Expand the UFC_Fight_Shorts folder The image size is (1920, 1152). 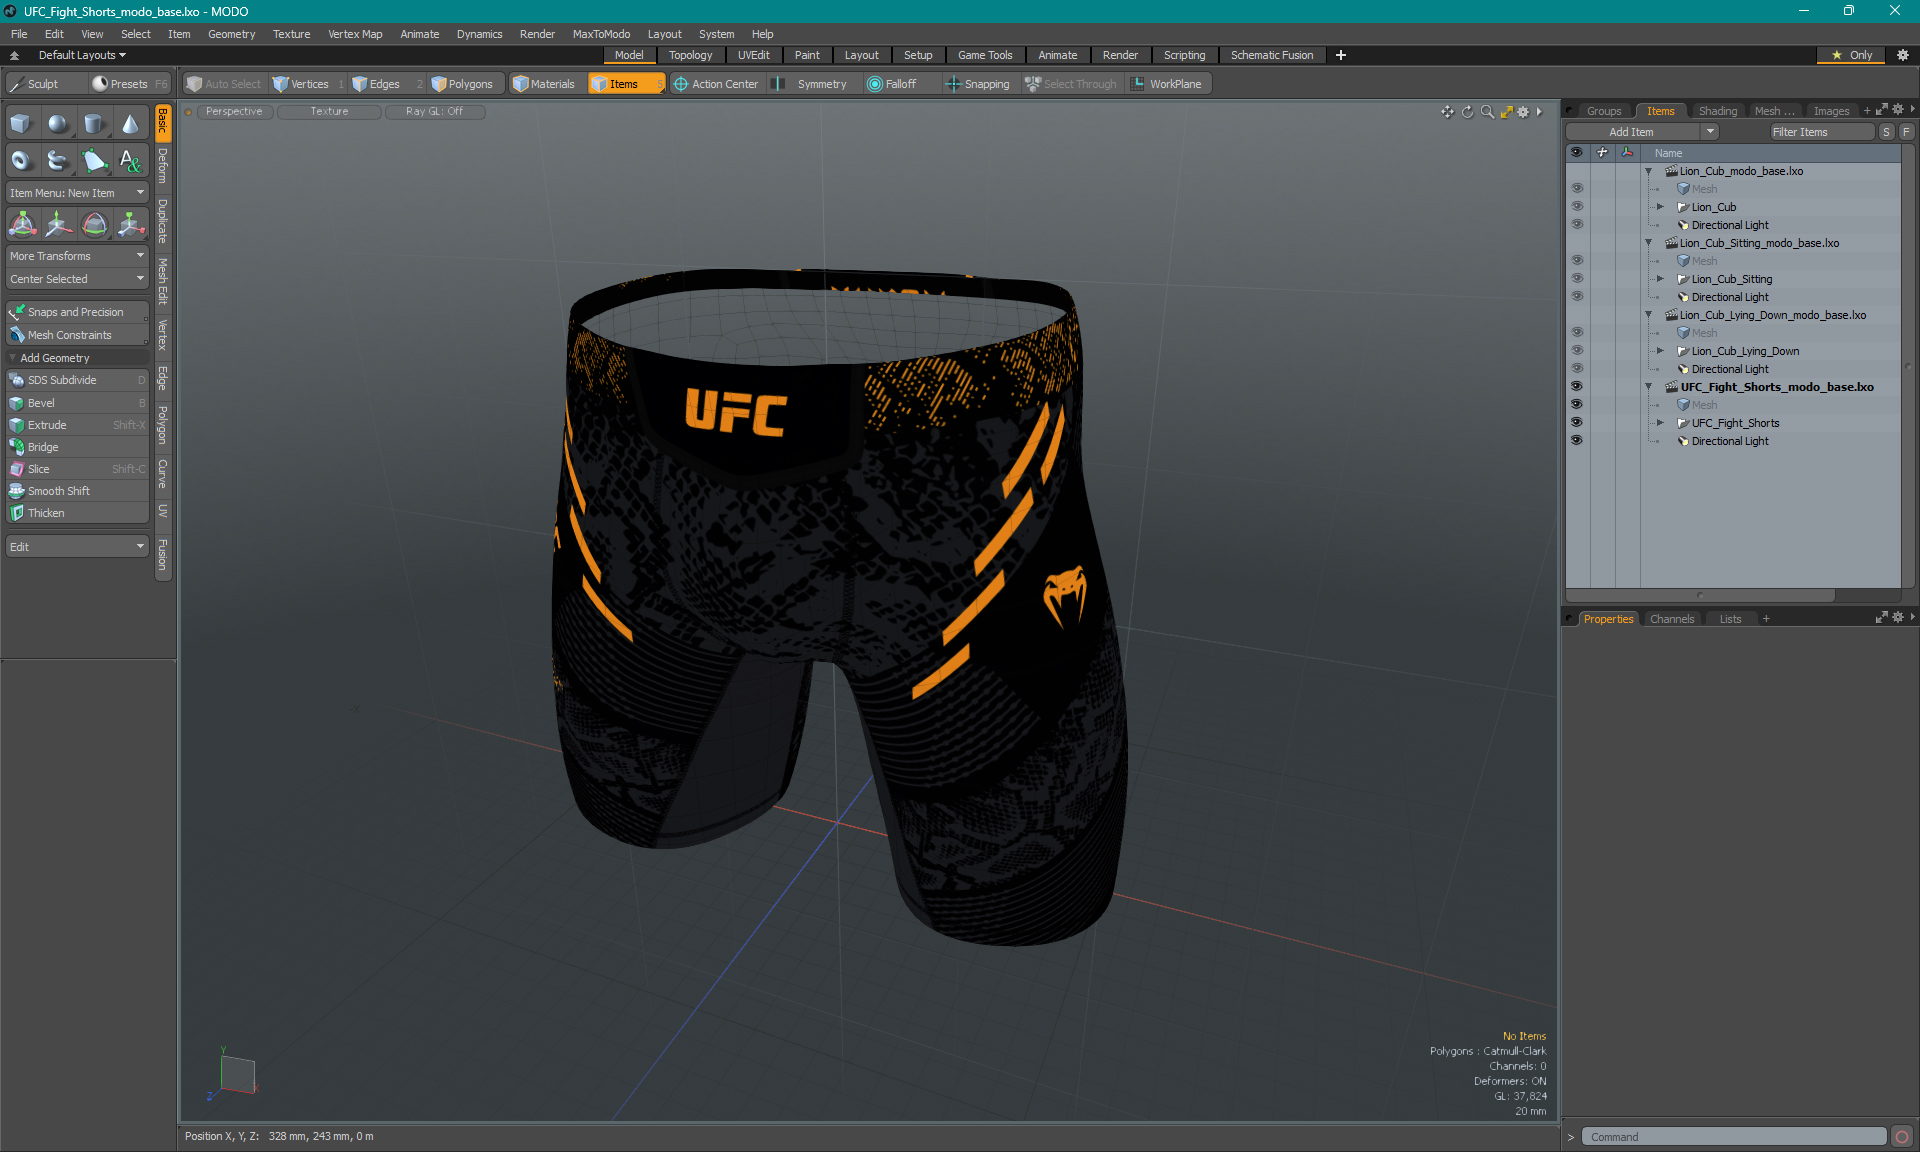[1660, 423]
